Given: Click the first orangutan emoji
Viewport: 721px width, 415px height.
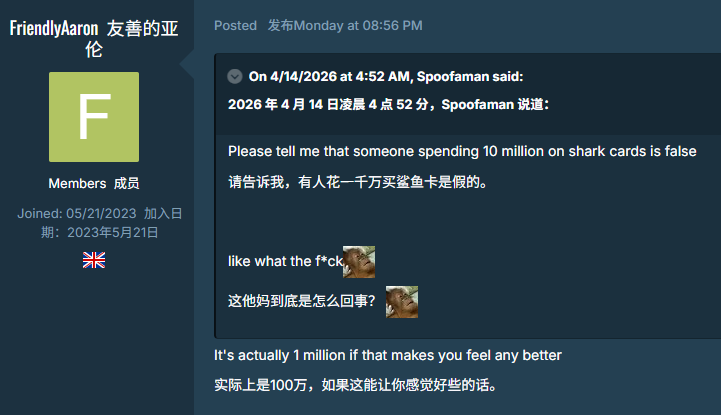Looking at the screenshot, I should click(359, 262).
